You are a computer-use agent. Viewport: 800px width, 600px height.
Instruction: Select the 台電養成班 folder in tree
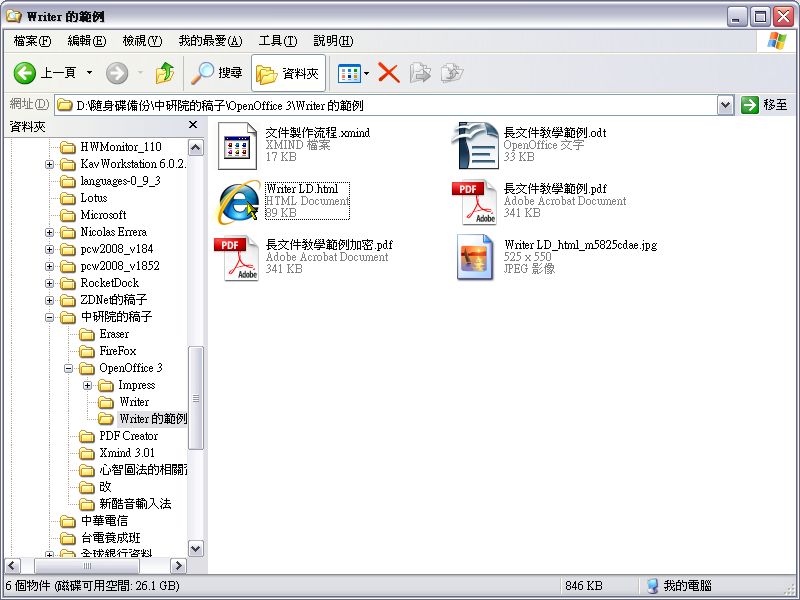tap(100, 538)
